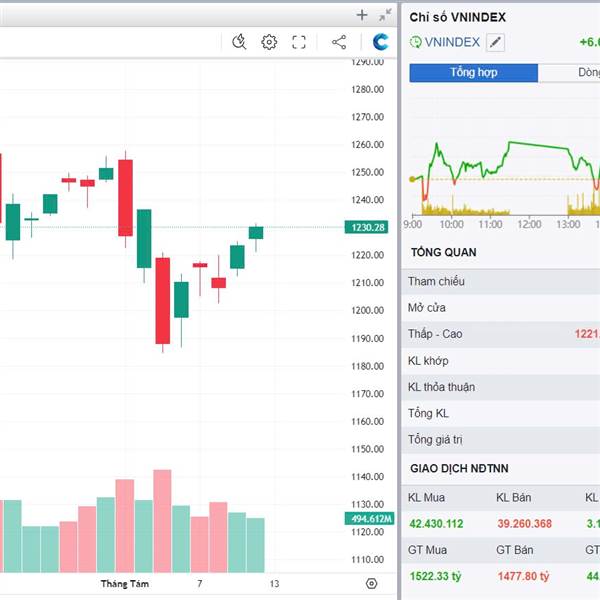
Task: Switch to the Dòng tab
Action: 569,73
